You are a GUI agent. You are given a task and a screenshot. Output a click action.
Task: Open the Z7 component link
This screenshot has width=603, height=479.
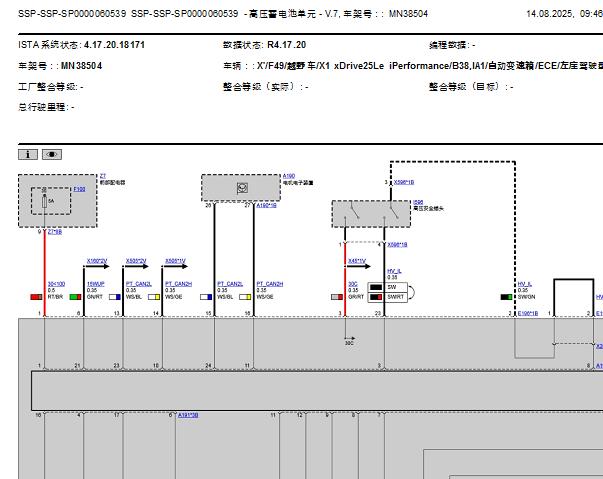[103, 176]
